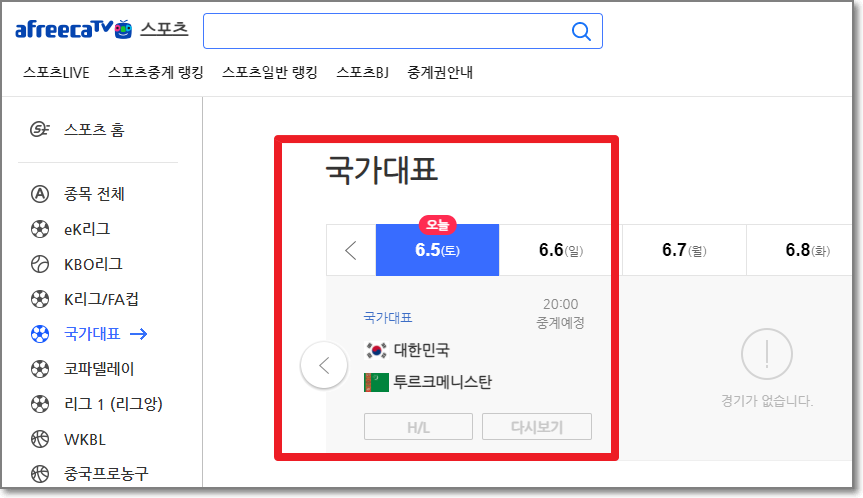Select 종목 전체 in sidebar
This screenshot has height=498, width=863.
94,194
